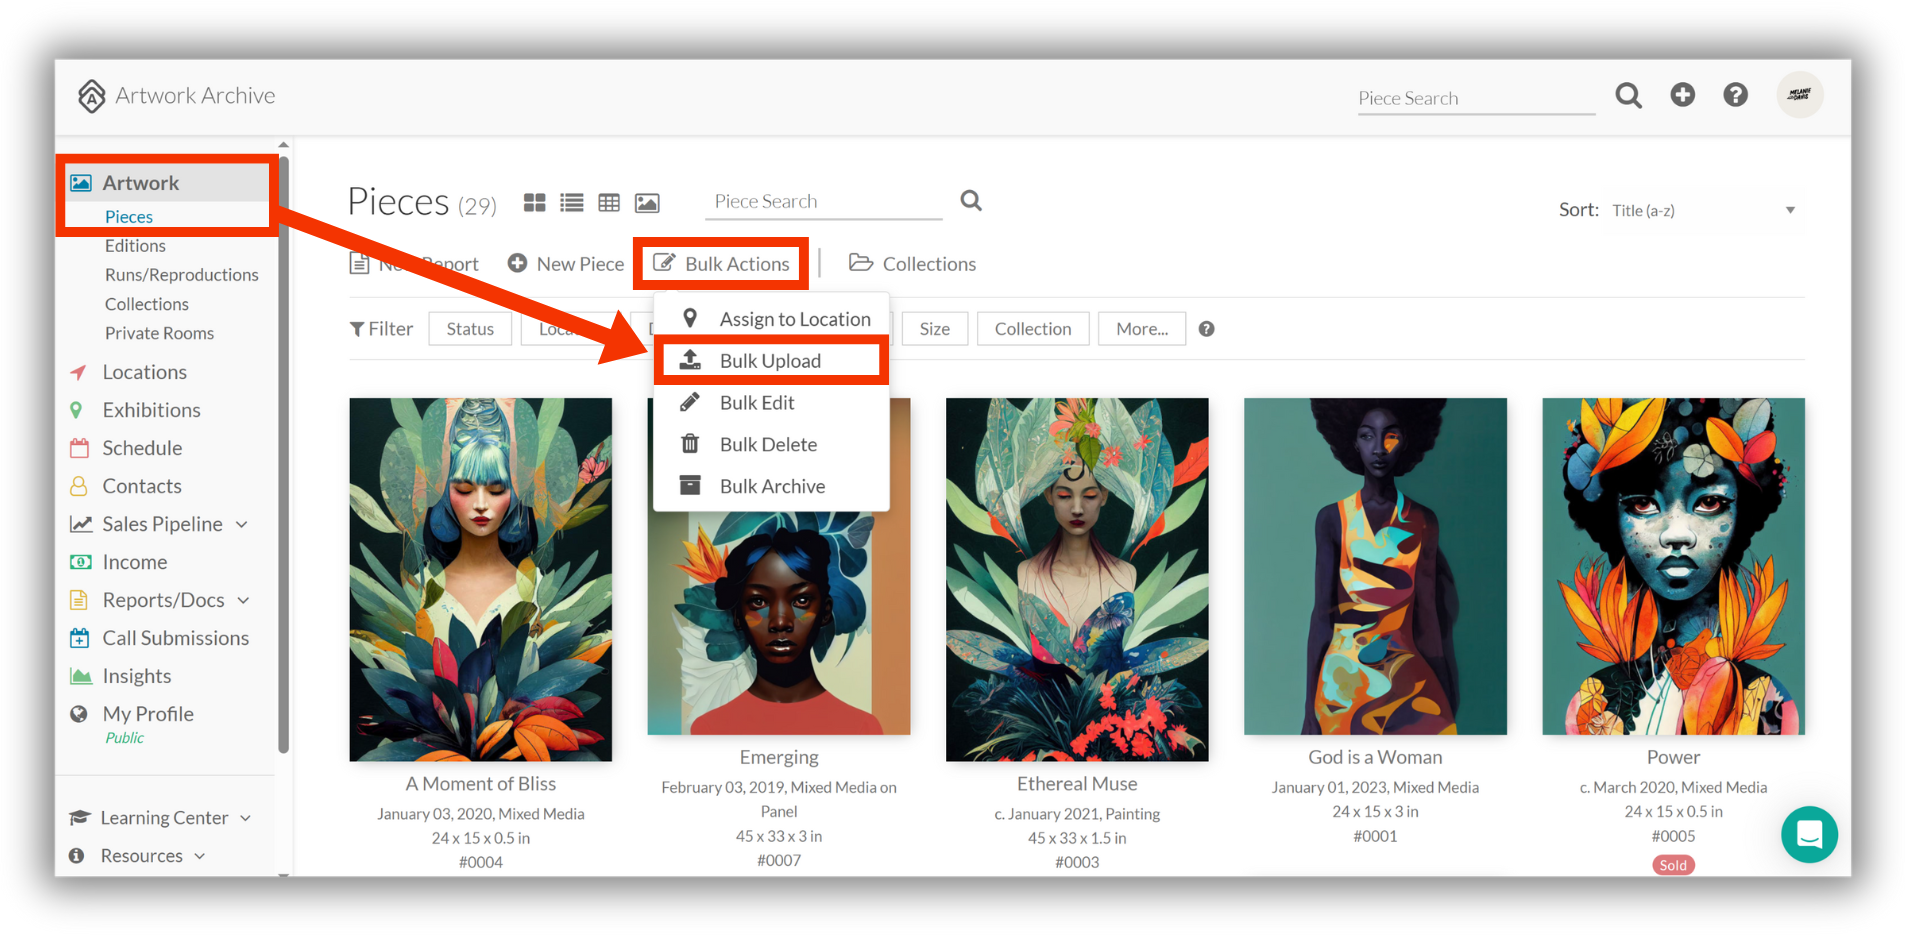Open the Status filter
Image resolution: width=1905 pixels, height=942 pixels.
pyautogui.click(x=470, y=329)
